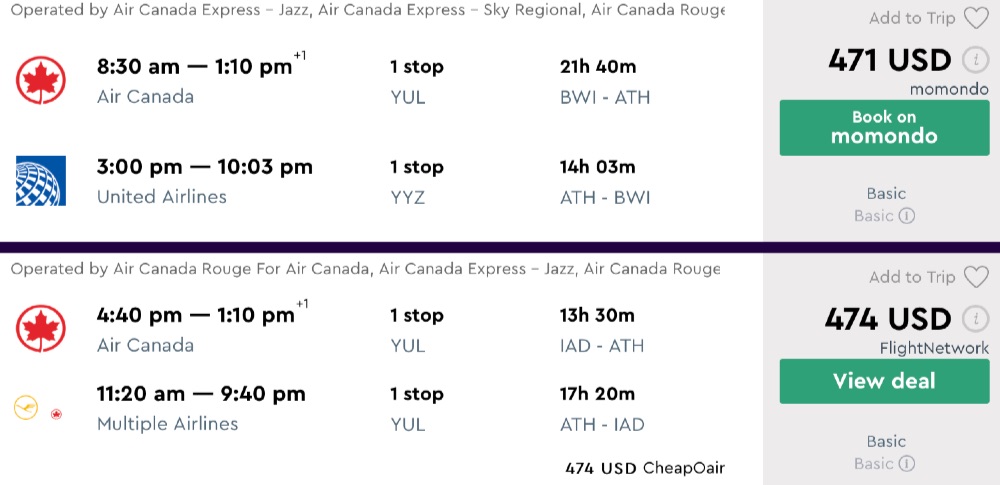Image resolution: width=1000 pixels, height=485 pixels.
Task: Show Basic fare info for the momondo deal
Action: coord(906,216)
